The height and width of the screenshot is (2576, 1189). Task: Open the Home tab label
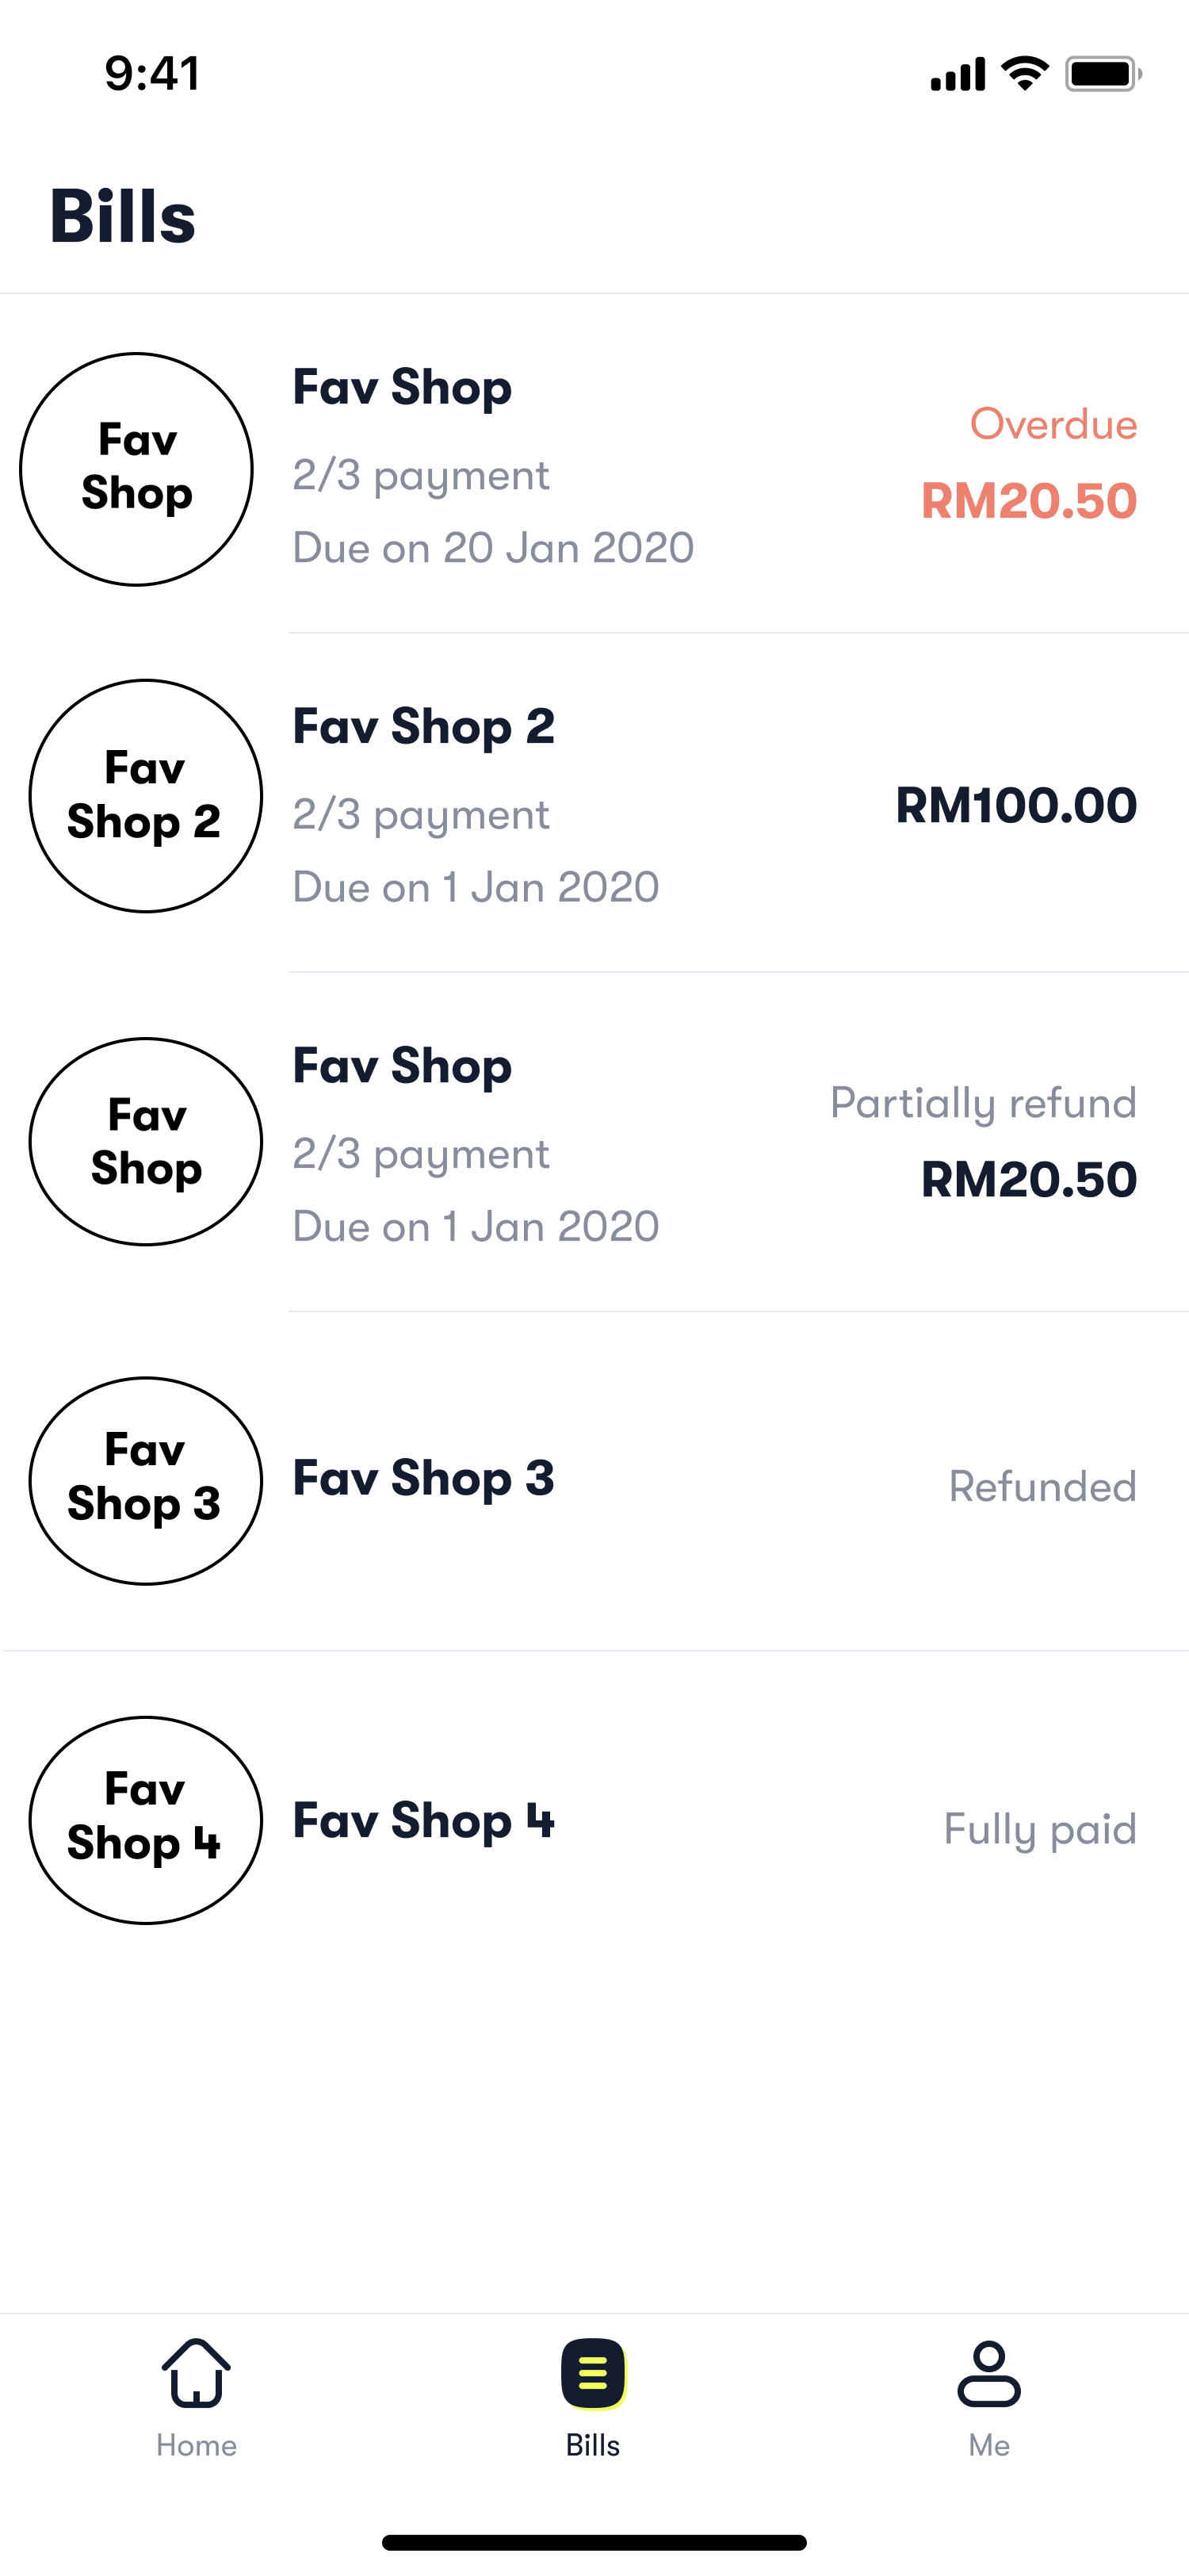pyautogui.click(x=196, y=2445)
